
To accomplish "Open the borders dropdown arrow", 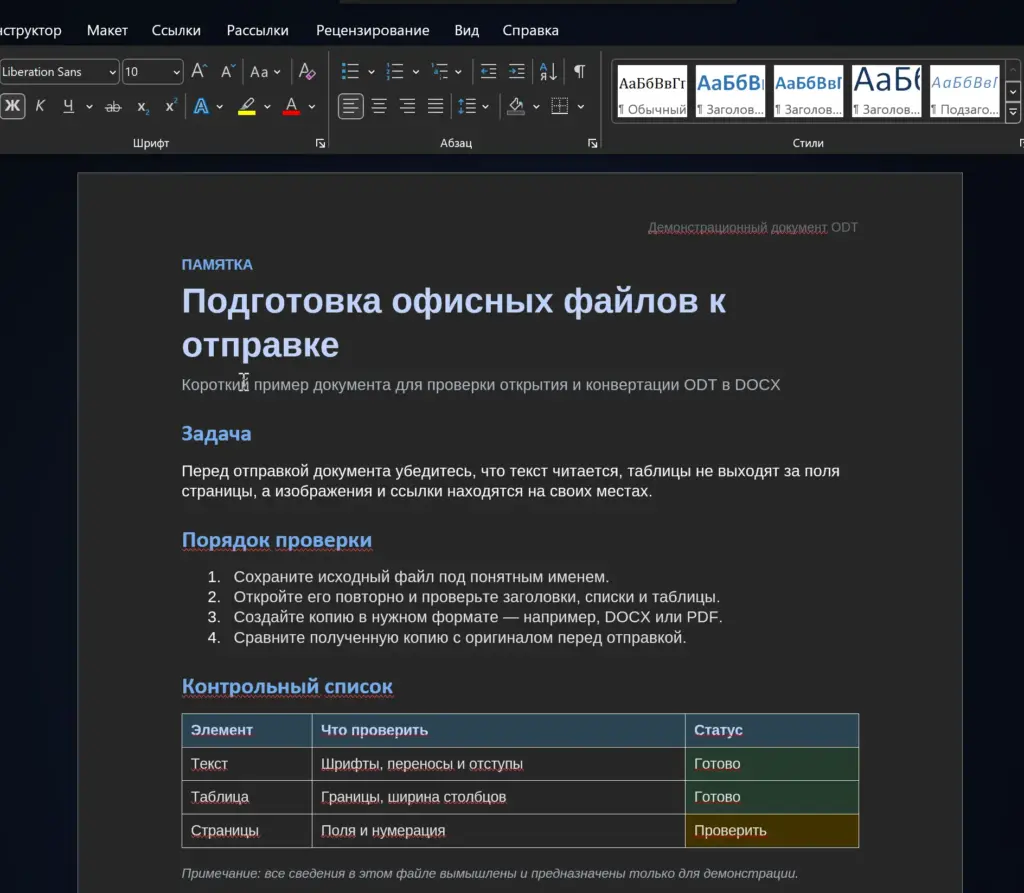I will coord(581,106).
